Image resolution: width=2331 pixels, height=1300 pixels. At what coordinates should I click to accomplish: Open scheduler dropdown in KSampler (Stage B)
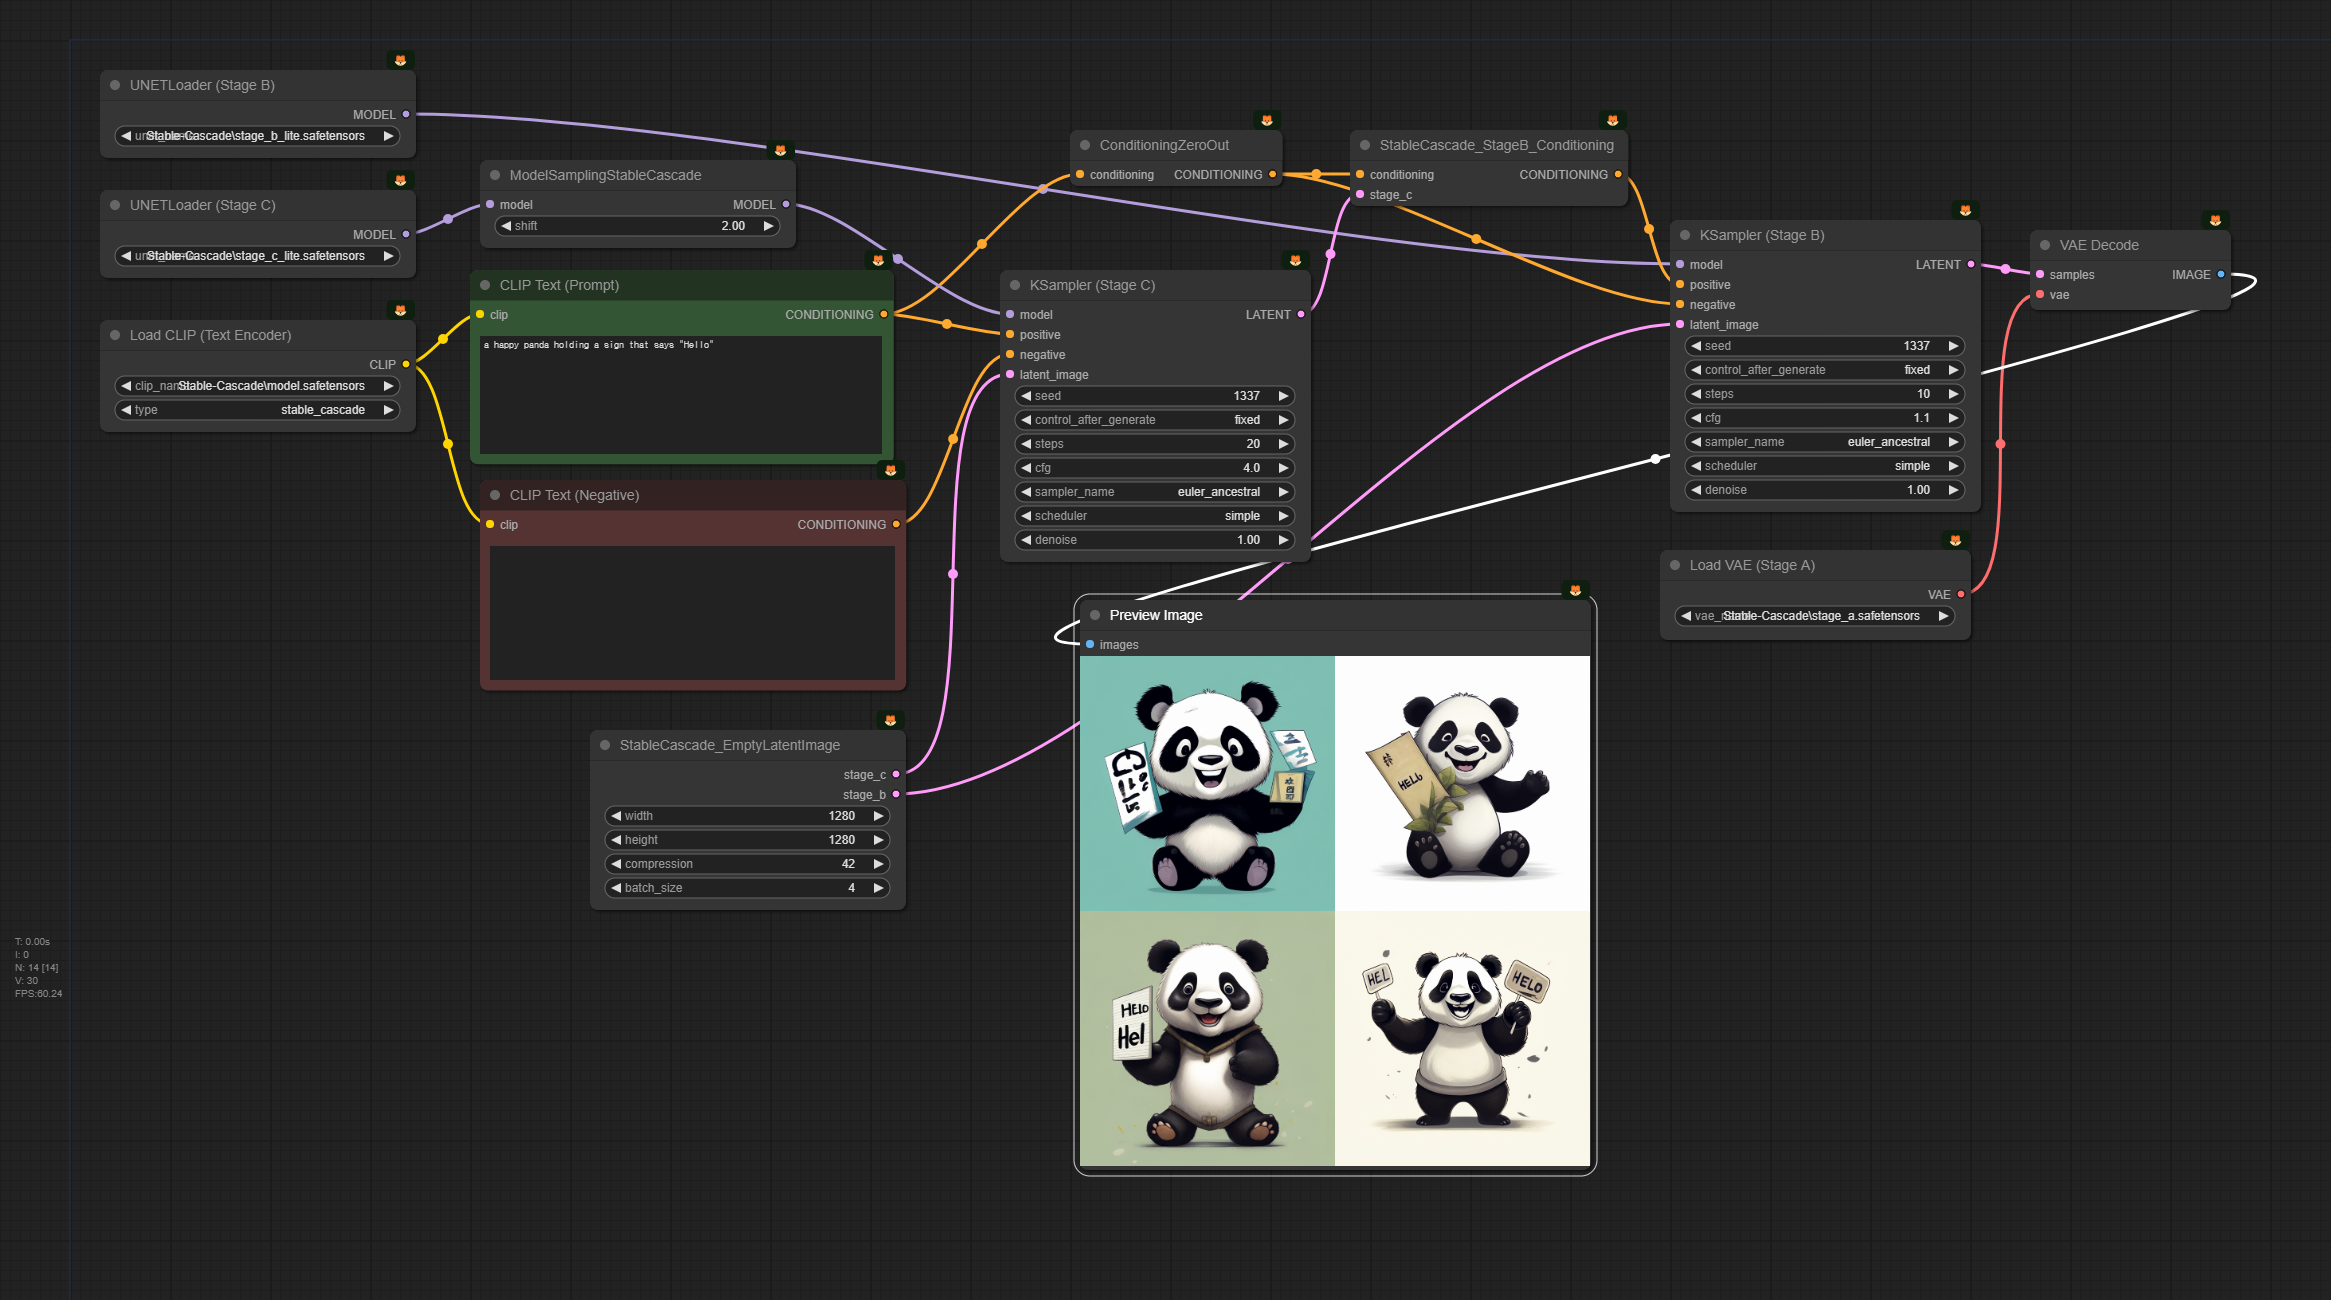pyautogui.click(x=1825, y=466)
